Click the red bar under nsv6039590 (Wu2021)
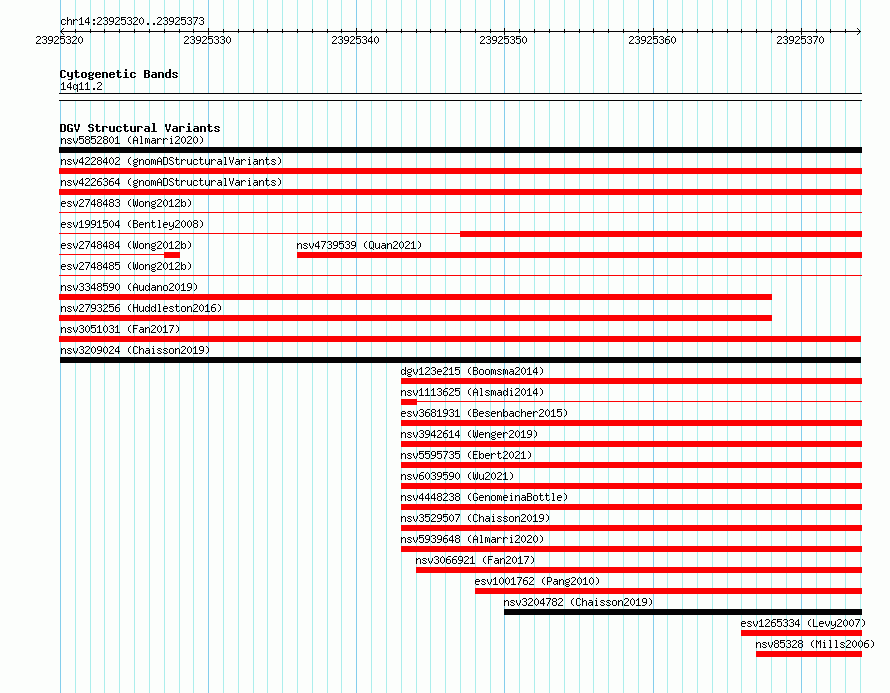The height and width of the screenshot is (693, 890). point(631,486)
